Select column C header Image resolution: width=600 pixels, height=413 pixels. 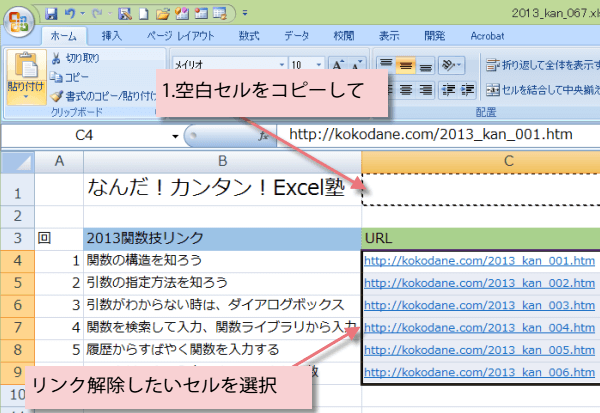481,162
